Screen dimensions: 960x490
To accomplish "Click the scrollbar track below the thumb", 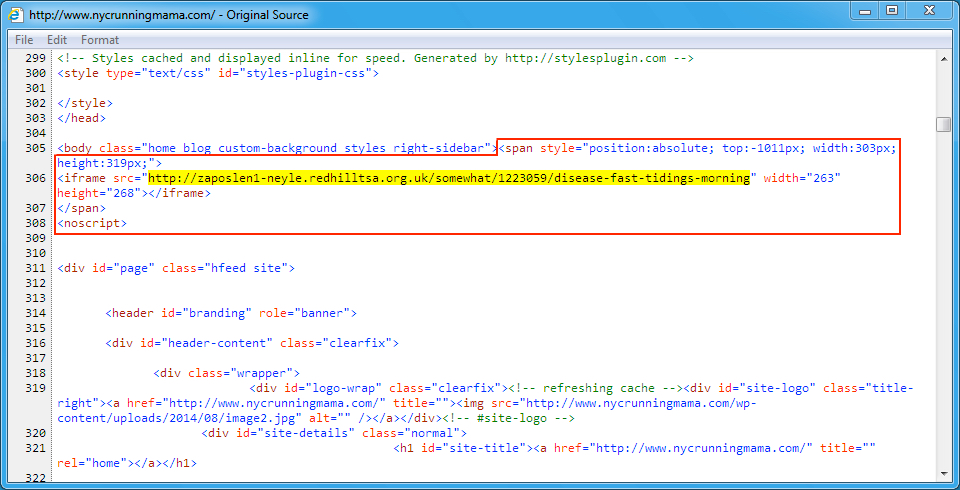I will click(x=943, y=300).
